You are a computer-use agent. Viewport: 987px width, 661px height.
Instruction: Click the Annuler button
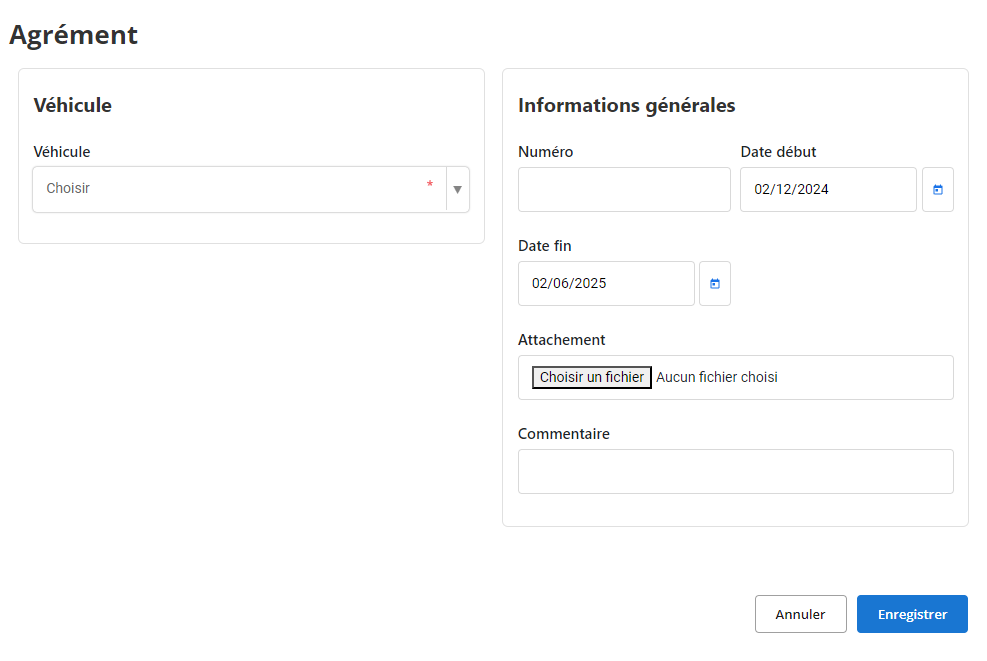coord(801,614)
